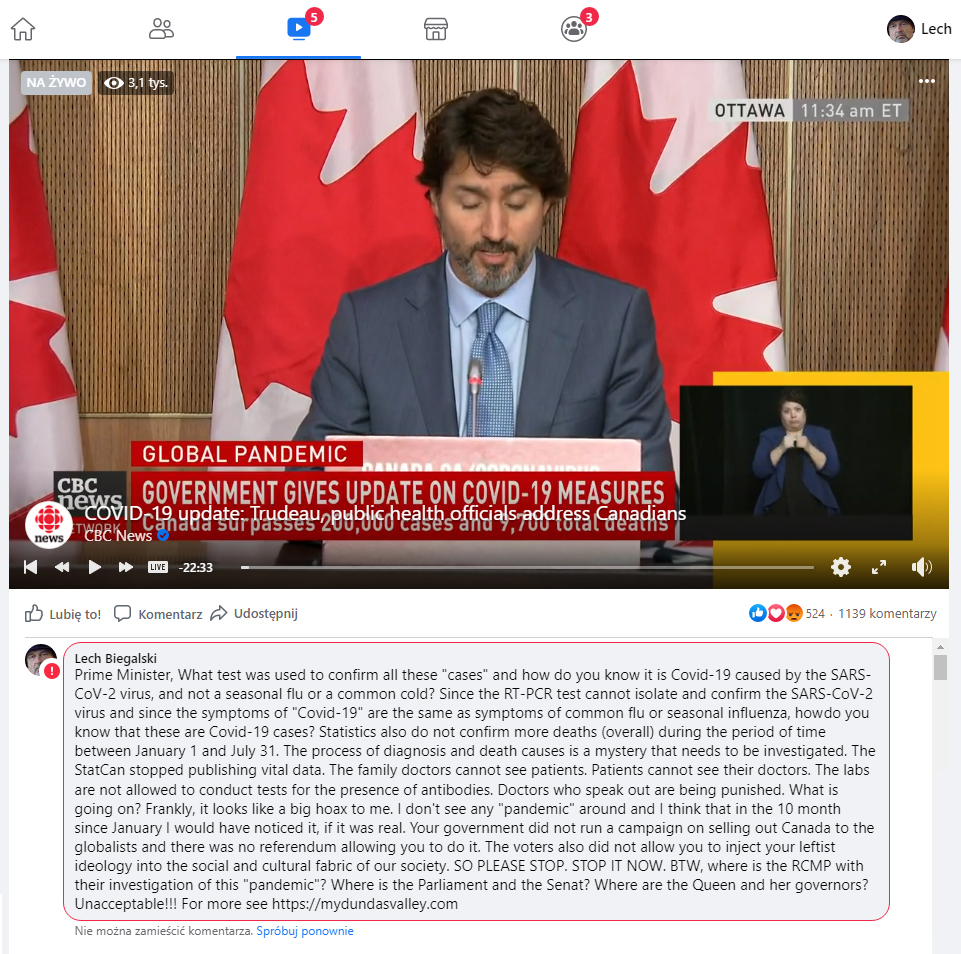
Task: Skip to previous video button
Action: point(30,567)
